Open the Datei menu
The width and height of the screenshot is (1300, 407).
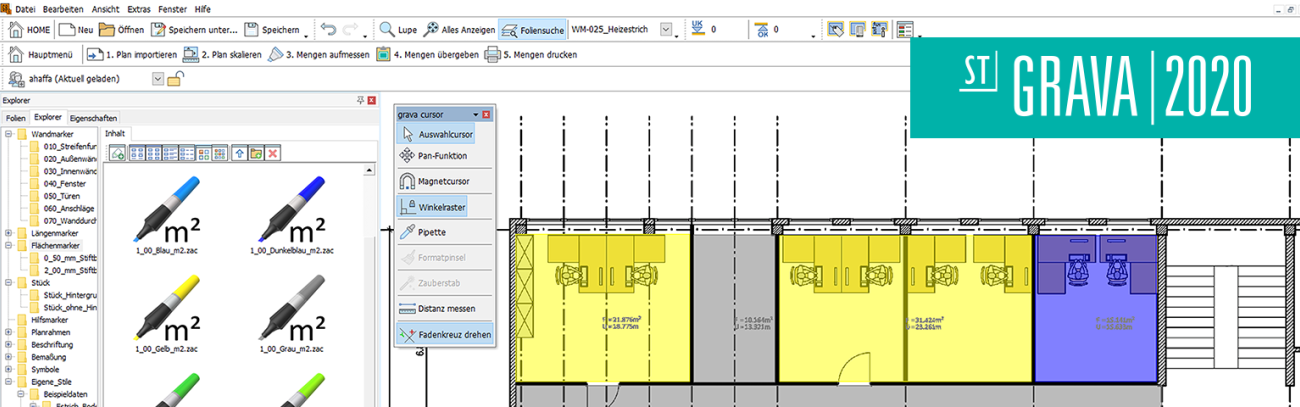tap(26, 8)
